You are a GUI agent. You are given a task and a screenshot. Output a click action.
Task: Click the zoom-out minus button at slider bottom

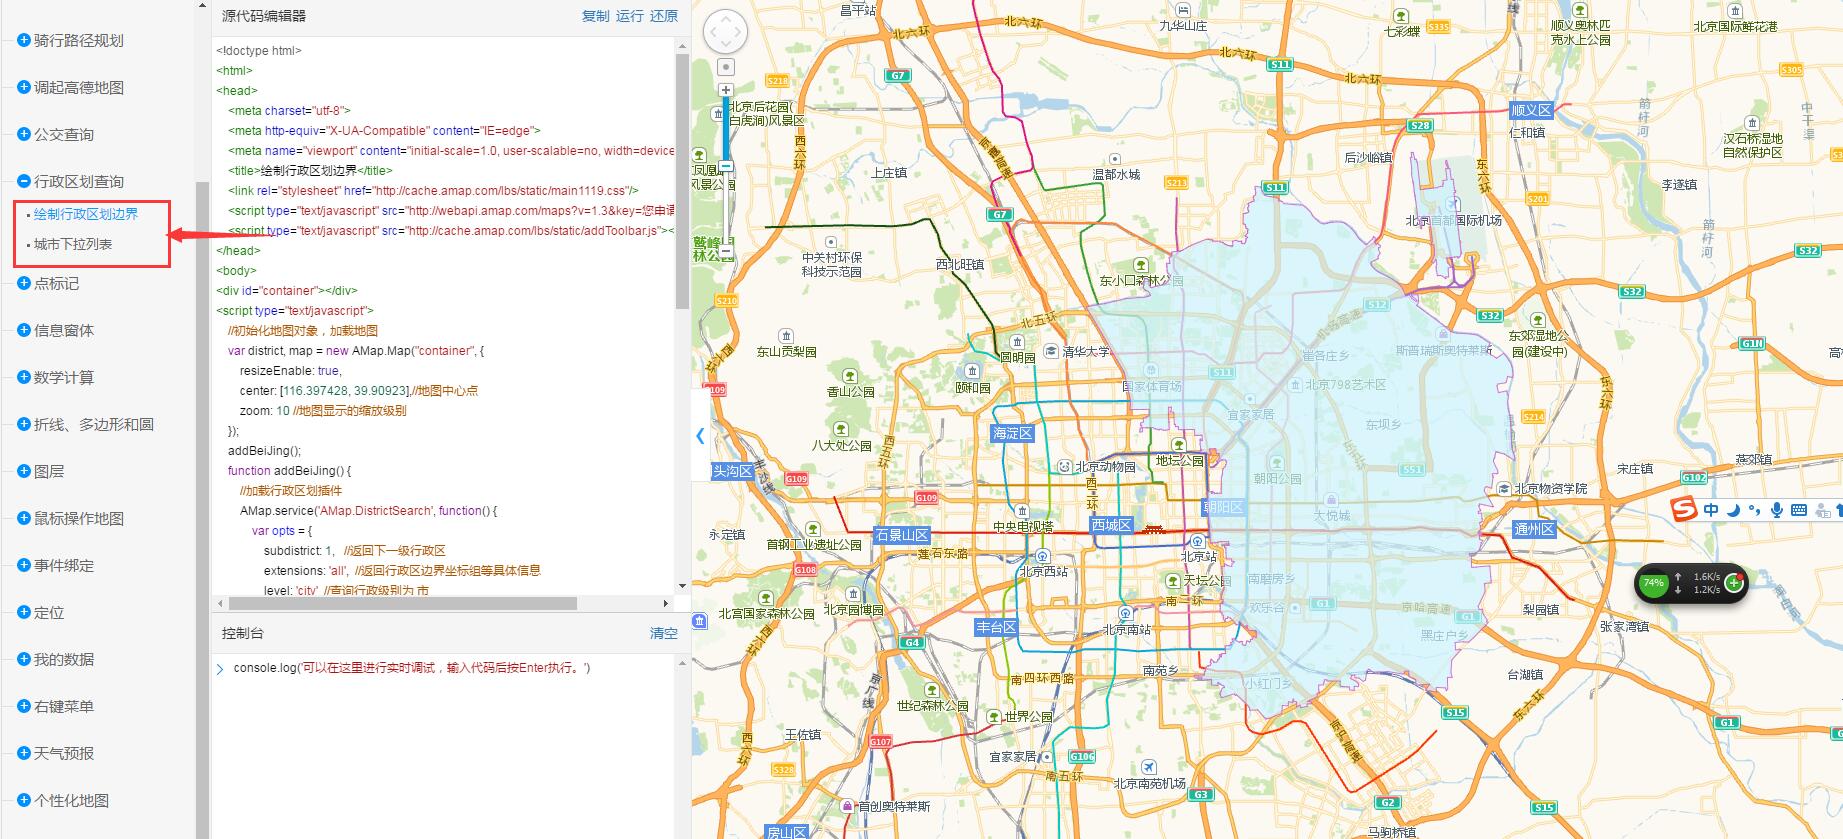[726, 167]
